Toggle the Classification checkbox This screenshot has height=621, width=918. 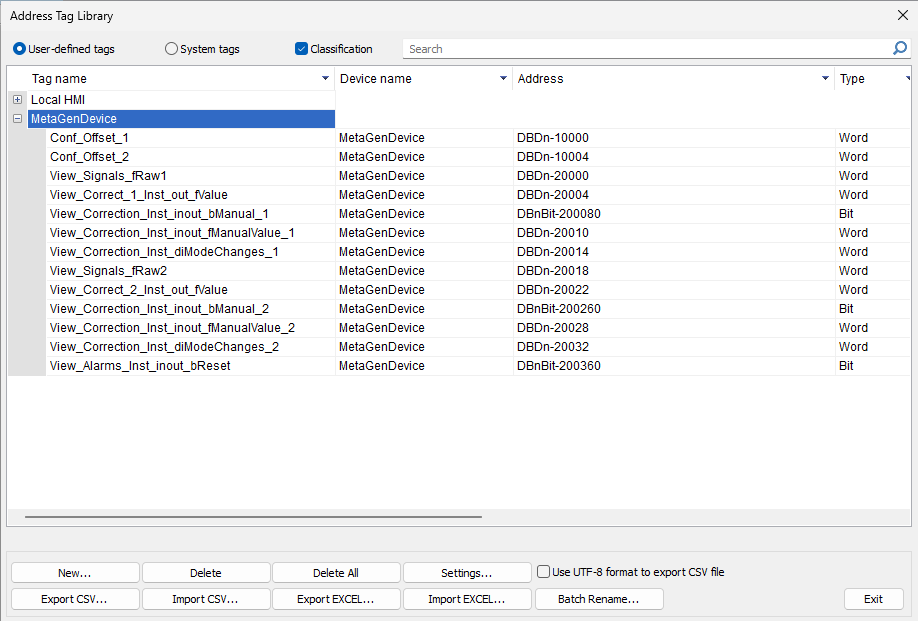tap(302, 49)
